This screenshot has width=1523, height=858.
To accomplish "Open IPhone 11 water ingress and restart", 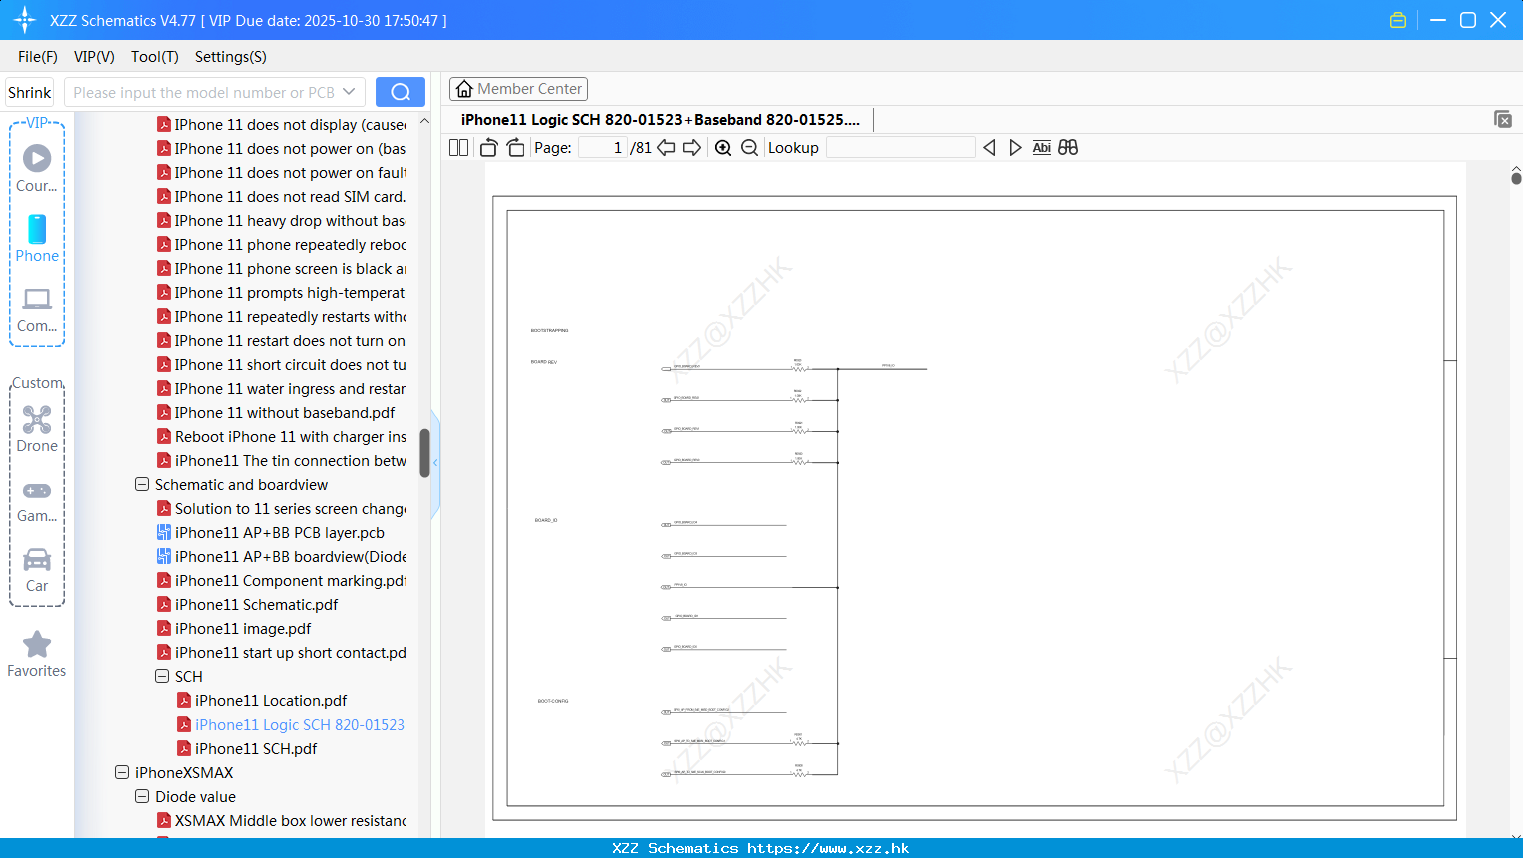I will [x=290, y=388].
